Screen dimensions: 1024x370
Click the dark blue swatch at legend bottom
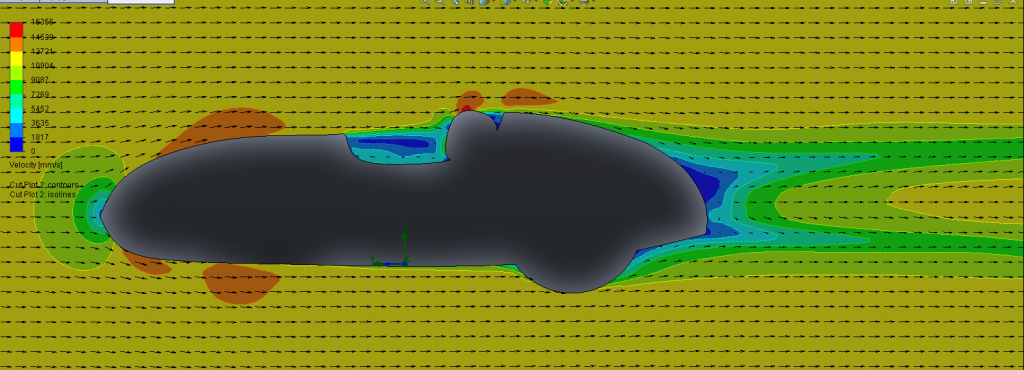pos(16,144)
